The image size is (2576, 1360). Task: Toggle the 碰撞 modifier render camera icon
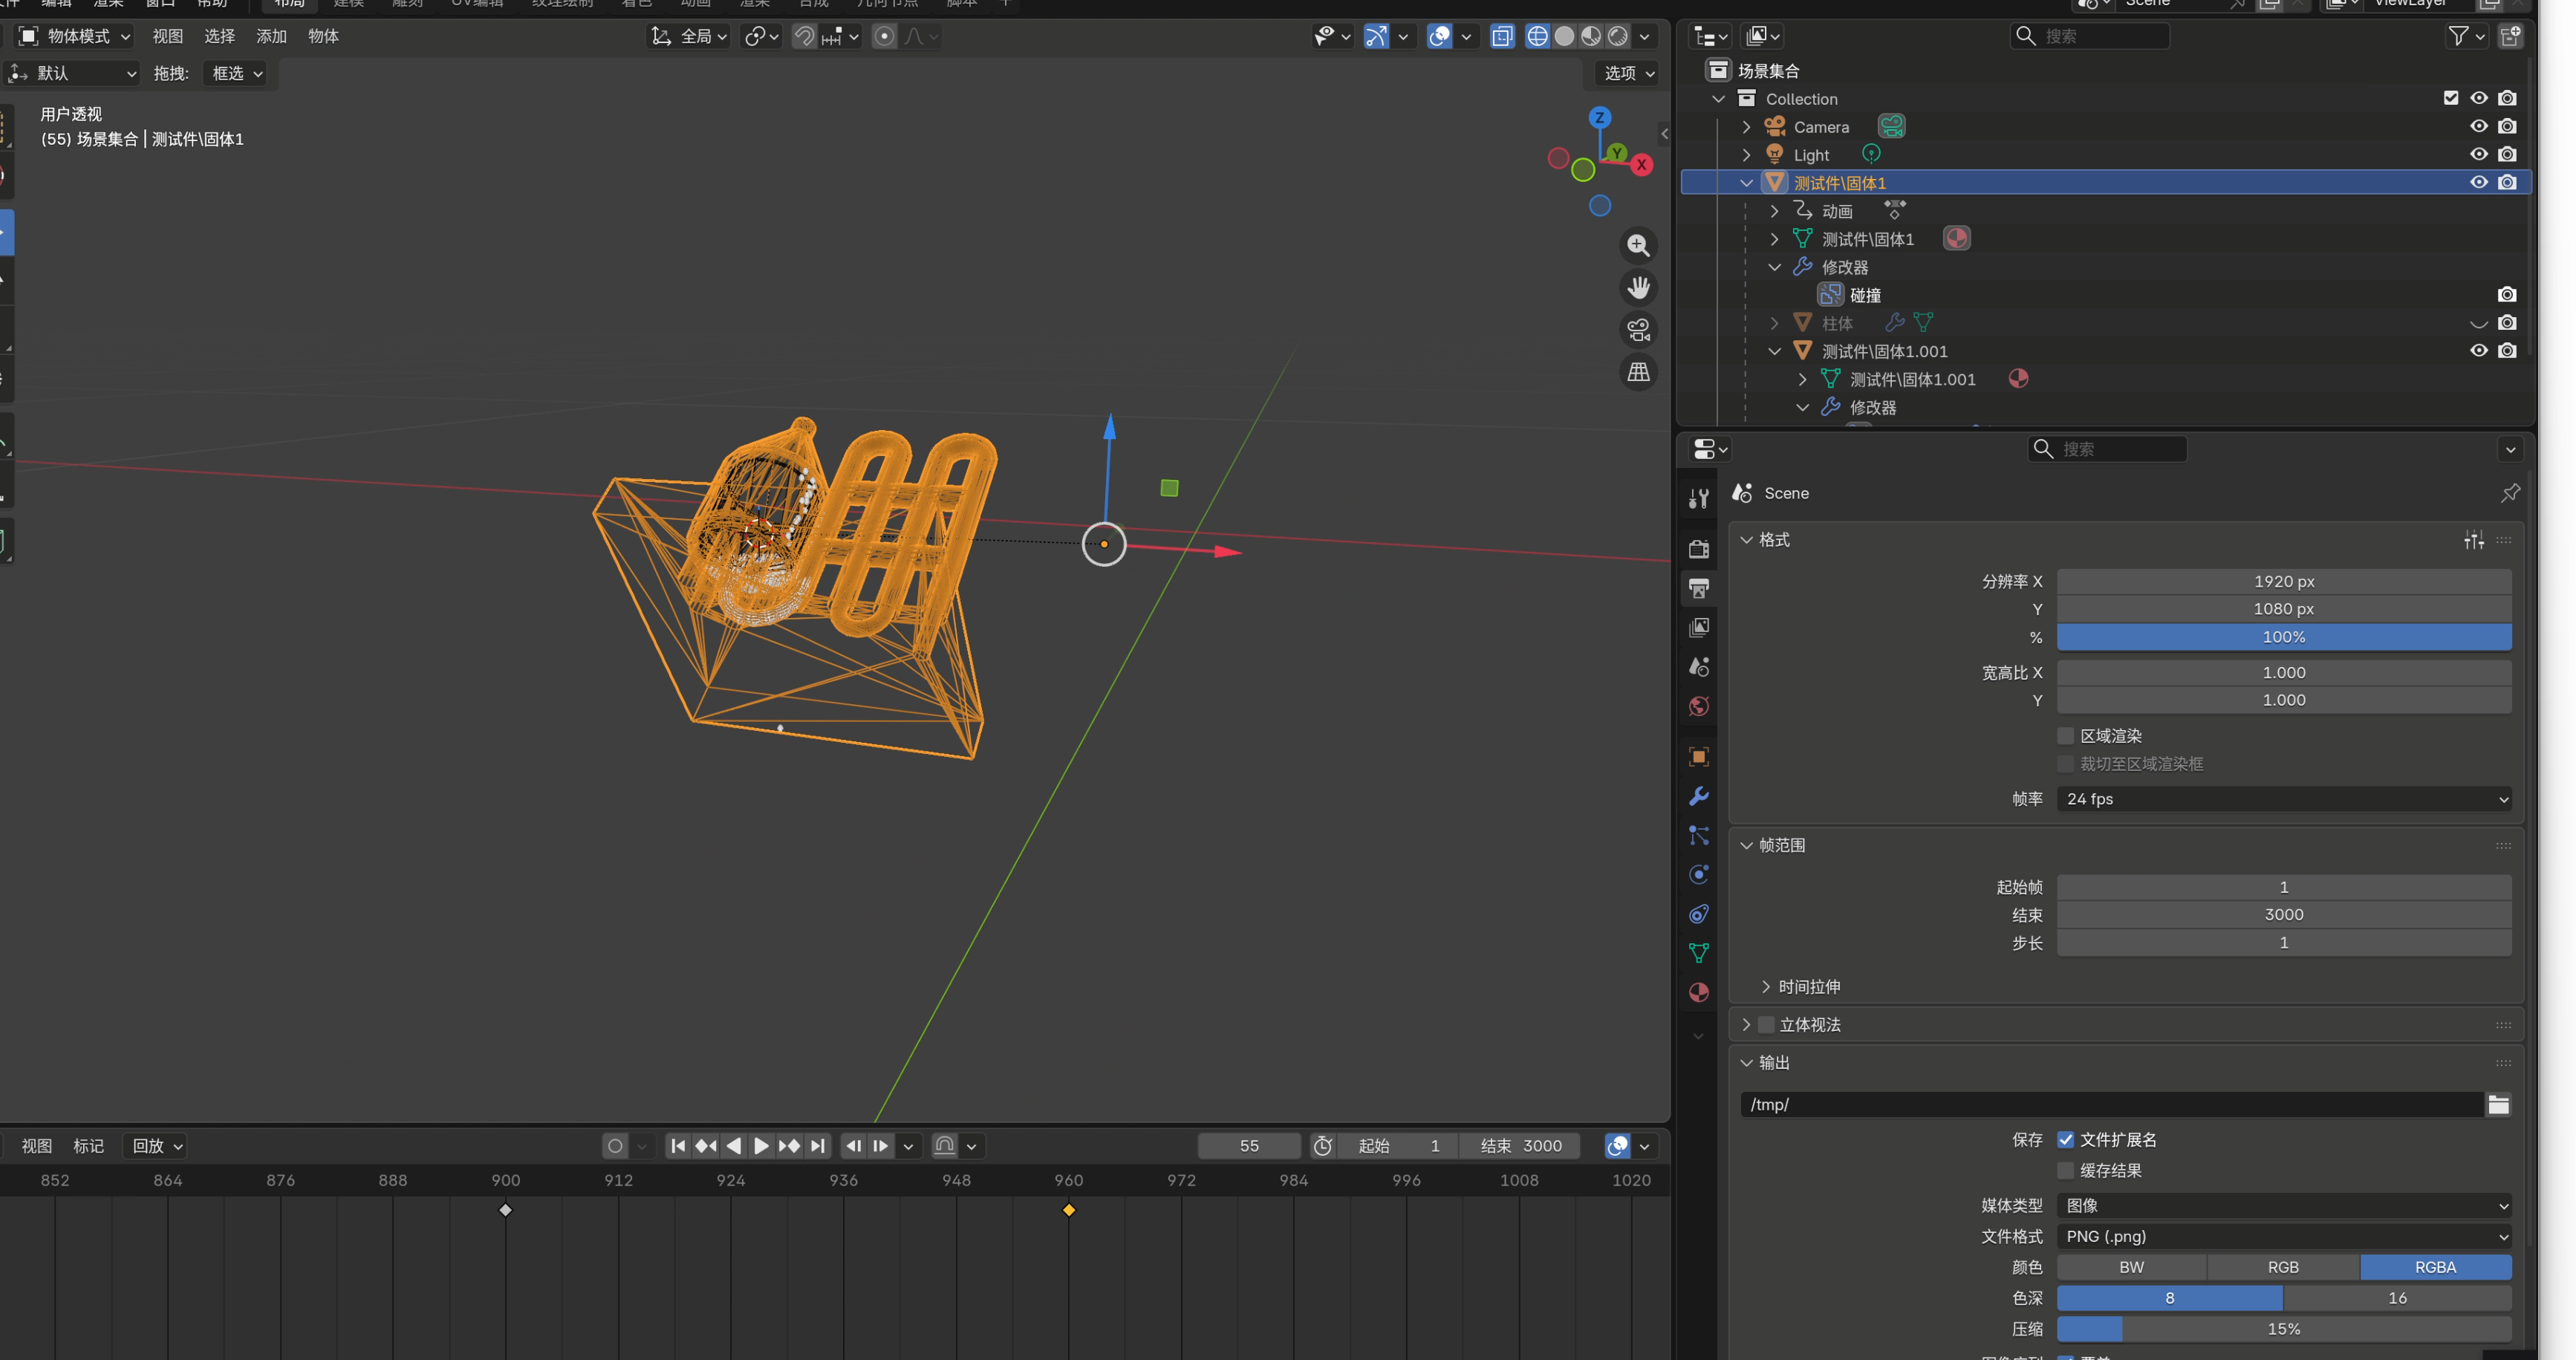(x=2507, y=294)
